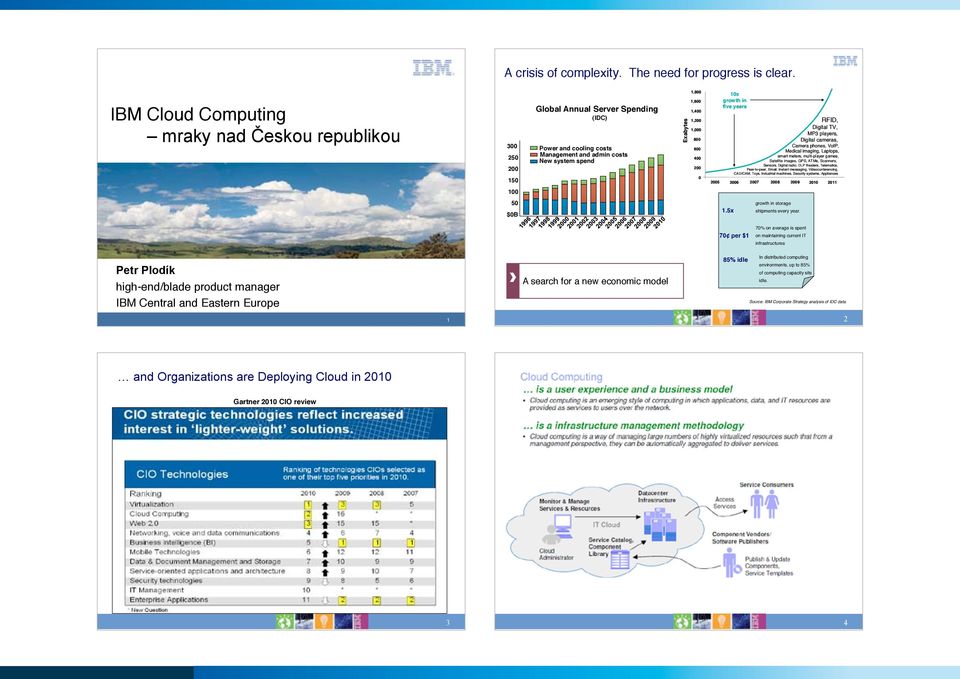Click '… is a user experience and a business model'
Viewport: 960px width, 679px height.
(x=628, y=389)
